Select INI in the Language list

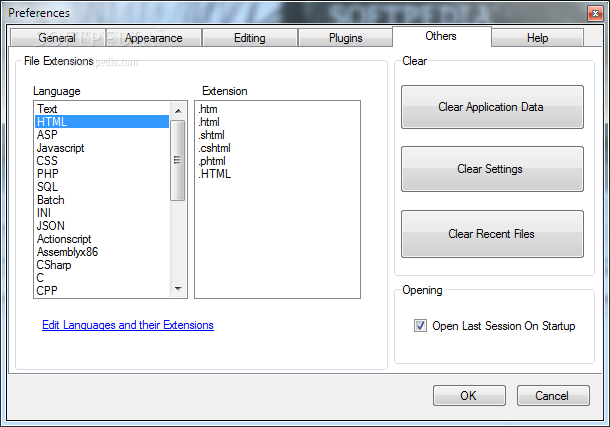click(x=102, y=213)
